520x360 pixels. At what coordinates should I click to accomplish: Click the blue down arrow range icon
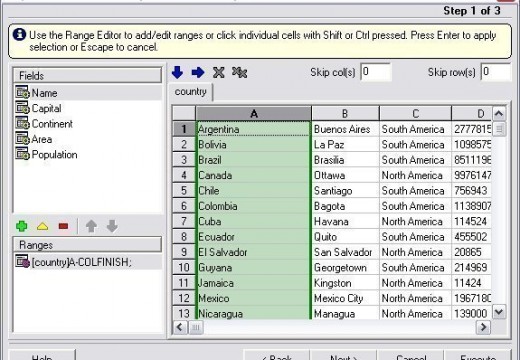click(x=177, y=72)
